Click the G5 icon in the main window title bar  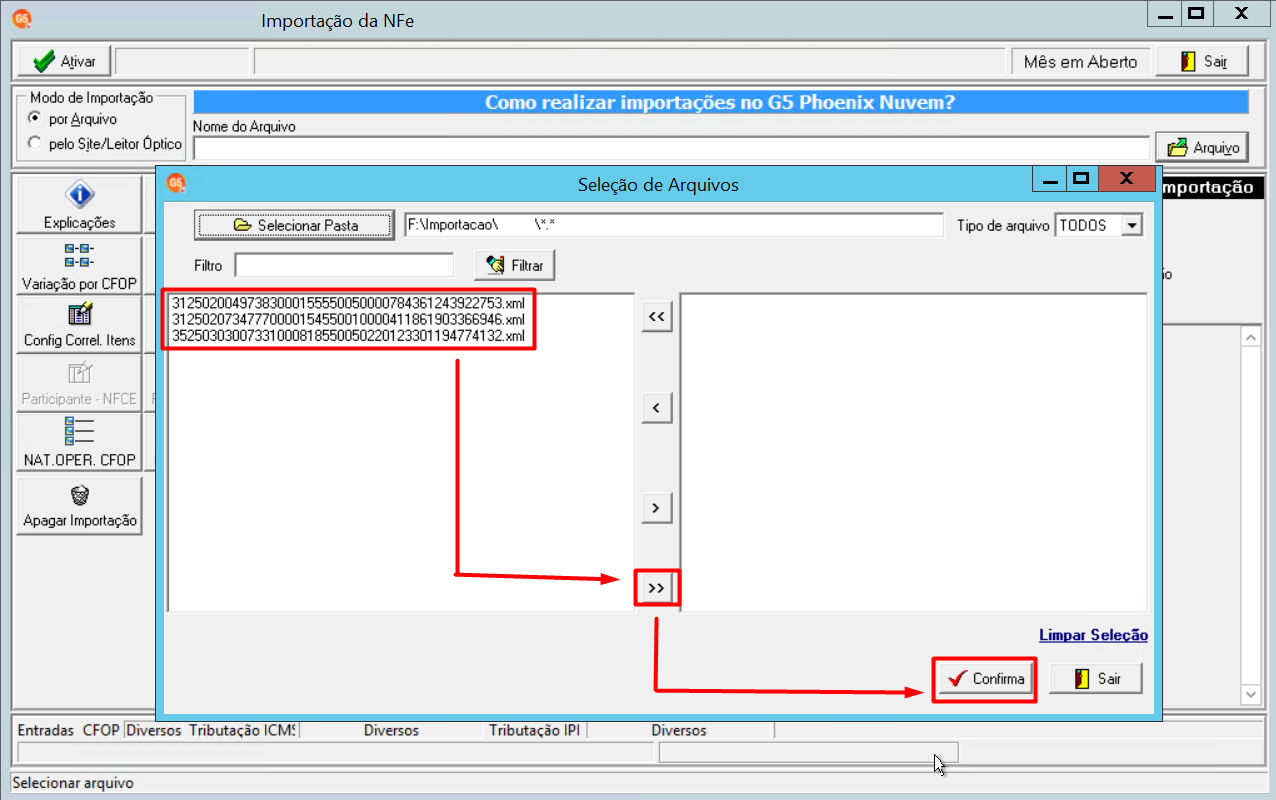(22, 18)
